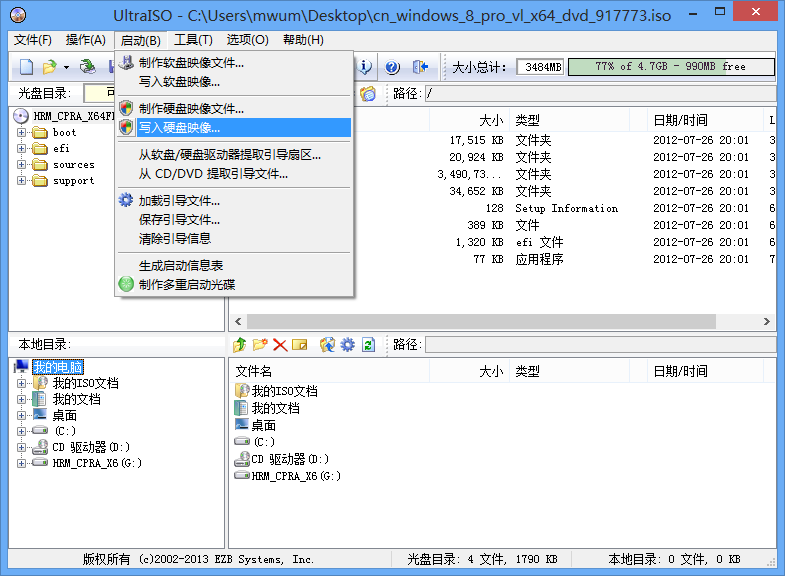The height and width of the screenshot is (576, 785).
Task: Click the local 路径 input field
Action: point(601,345)
